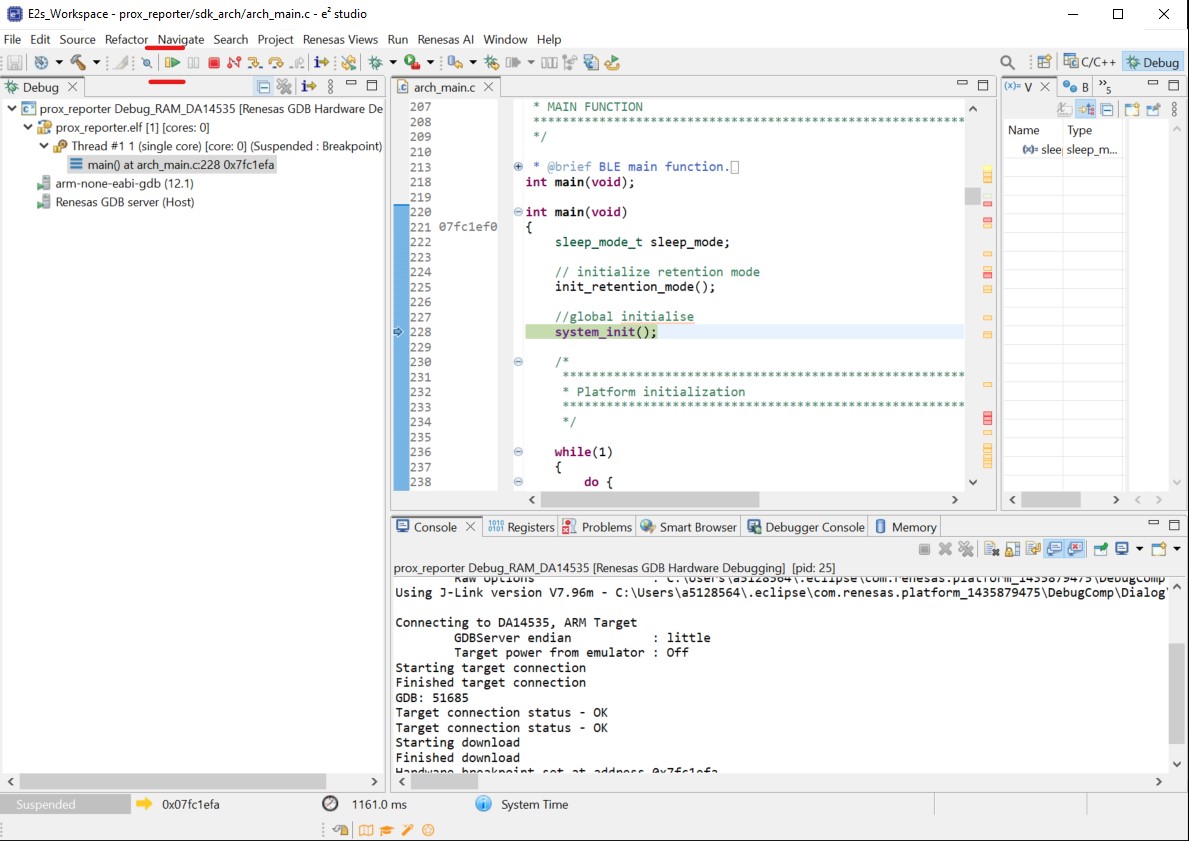Expand the folded comment at line 213

click(x=518, y=166)
